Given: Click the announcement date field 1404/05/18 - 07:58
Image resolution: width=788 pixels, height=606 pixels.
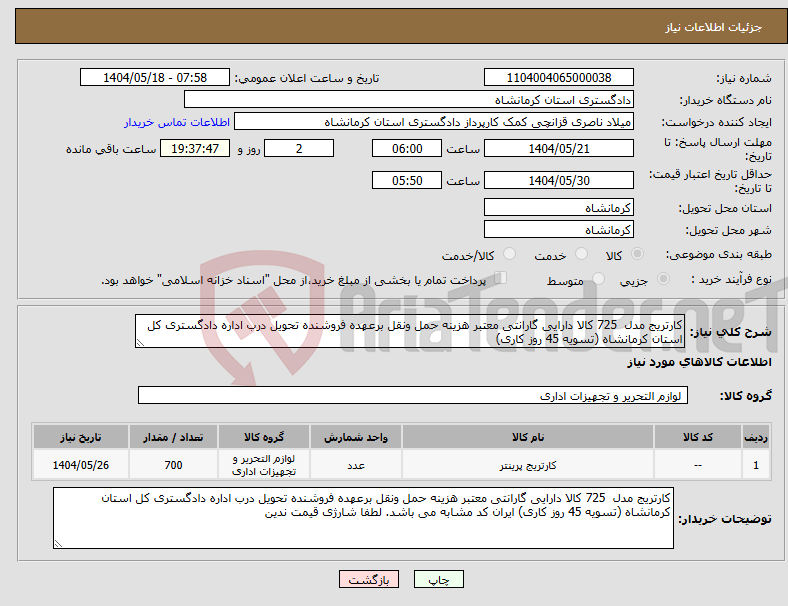Looking at the screenshot, I should coord(155,78).
